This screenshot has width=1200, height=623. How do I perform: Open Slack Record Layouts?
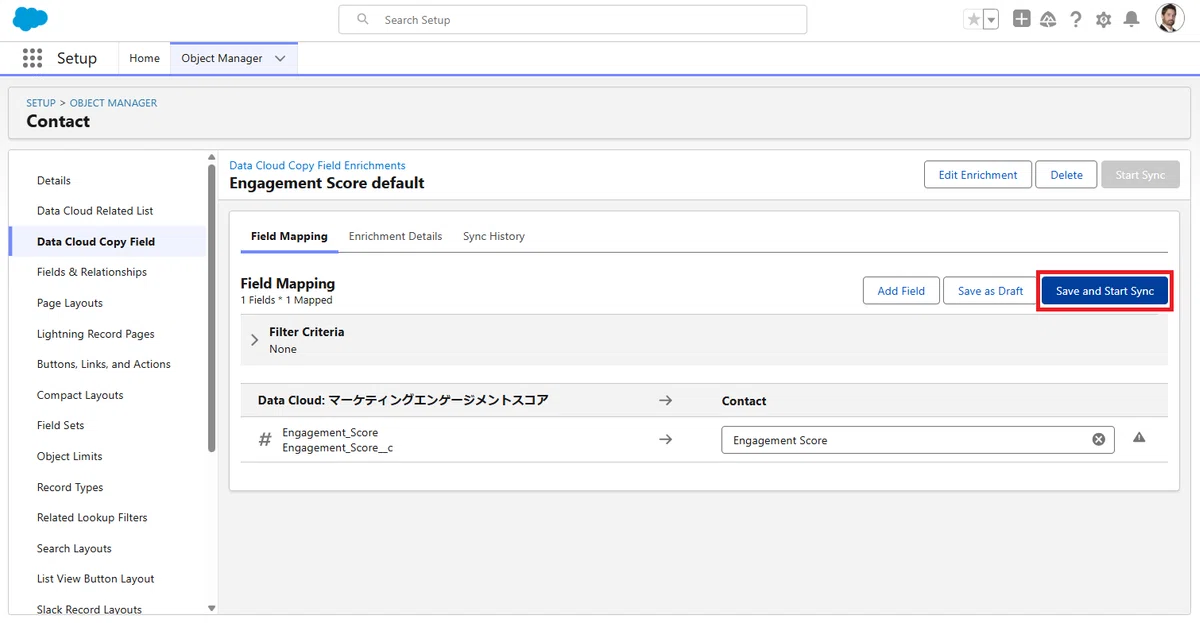pos(89,609)
